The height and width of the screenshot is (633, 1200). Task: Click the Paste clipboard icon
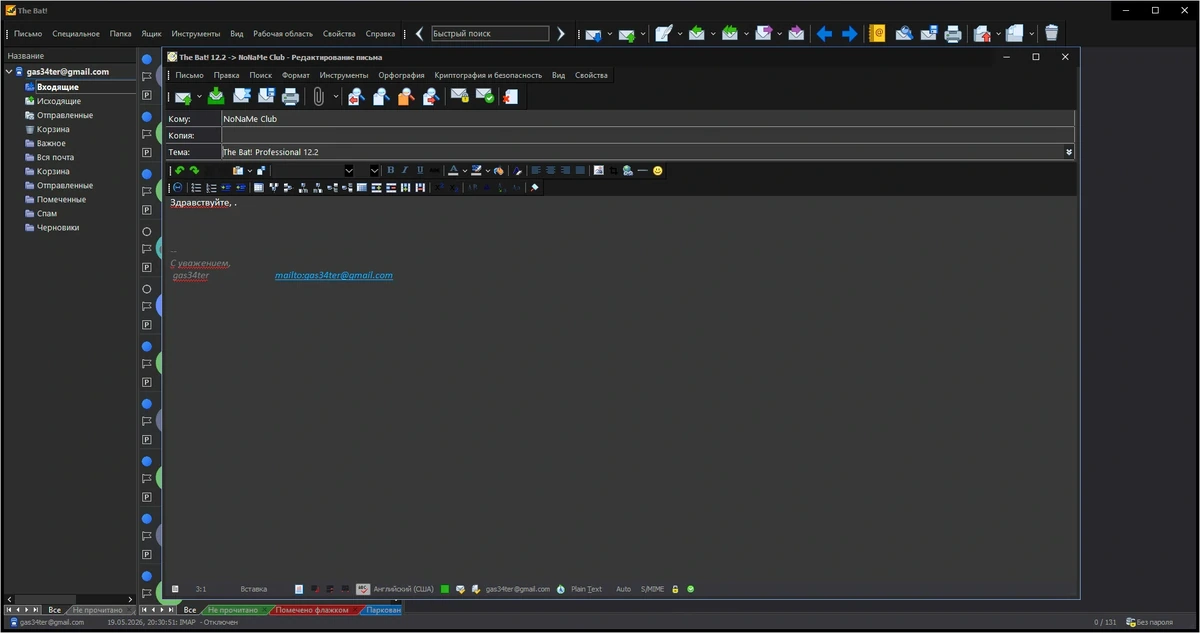238,170
